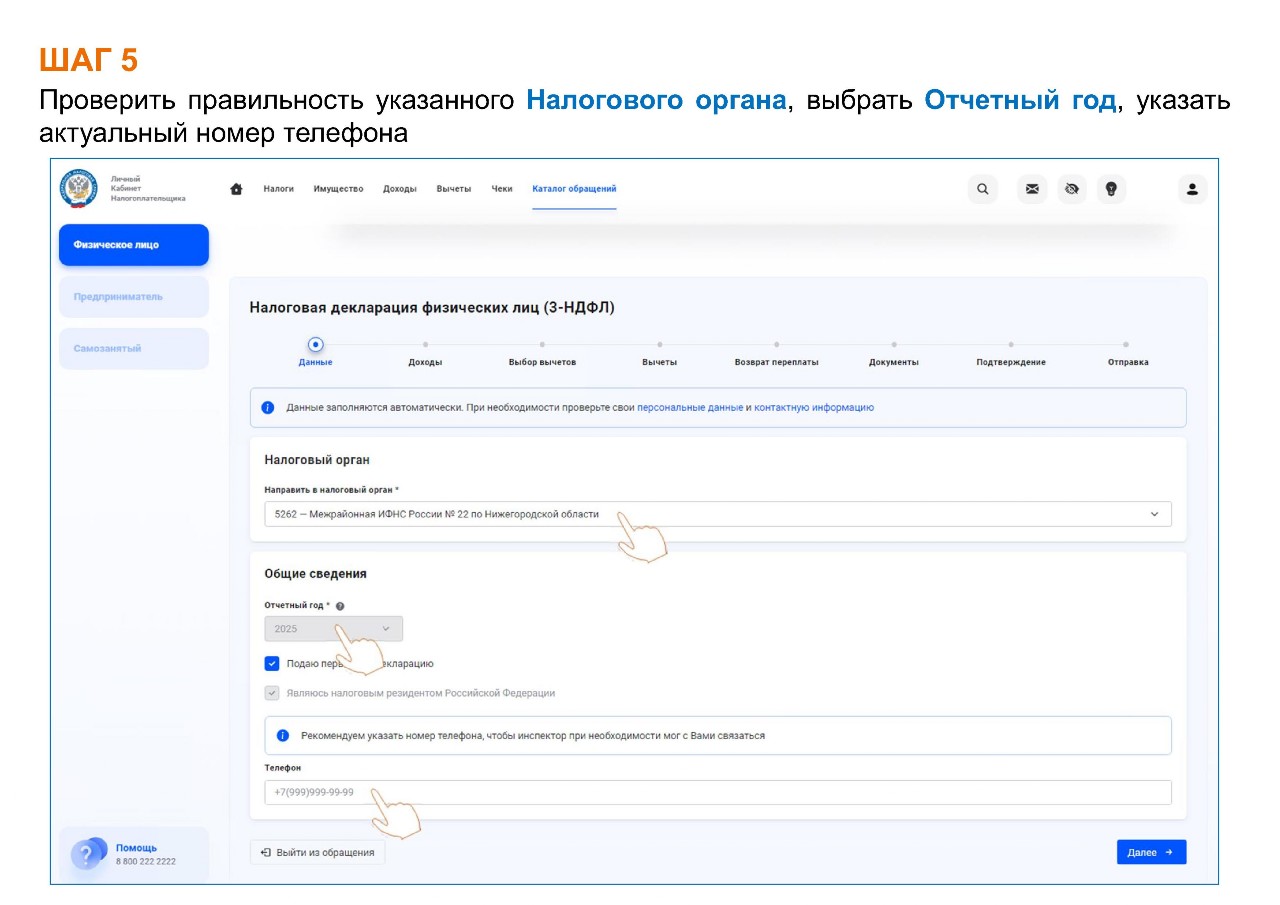Click the FNS logo emblem

coord(79,188)
